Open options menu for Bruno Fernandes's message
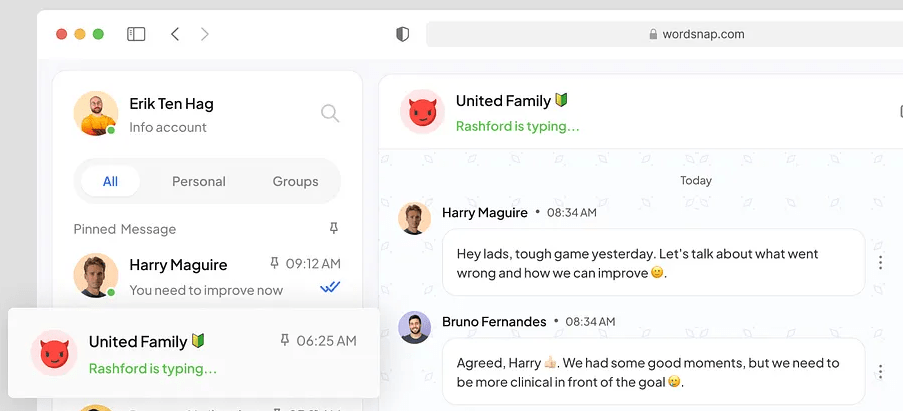The width and height of the screenshot is (903, 411). pyautogui.click(x=880, y=372)
